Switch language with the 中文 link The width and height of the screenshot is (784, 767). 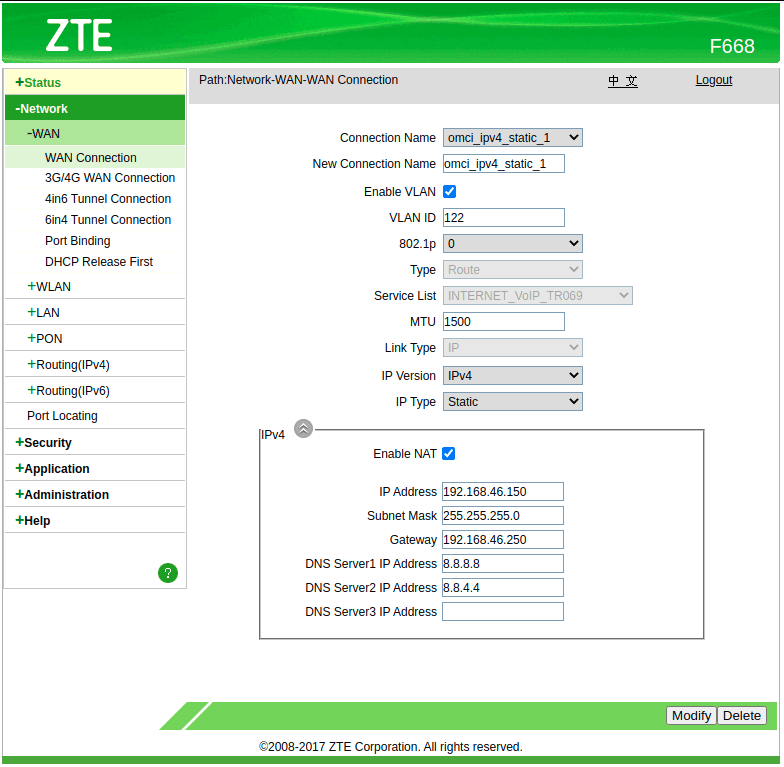coord(622,81)
